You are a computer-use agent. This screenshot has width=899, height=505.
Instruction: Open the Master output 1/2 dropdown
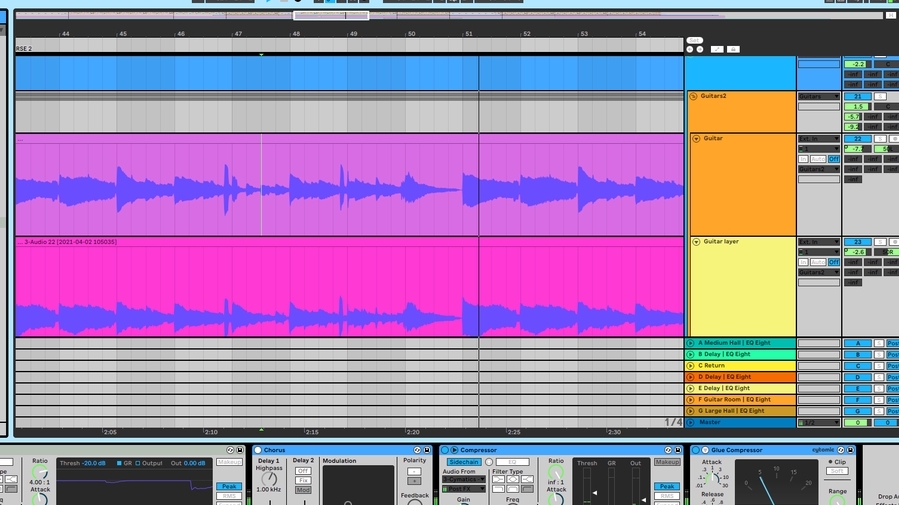(819, 422)
